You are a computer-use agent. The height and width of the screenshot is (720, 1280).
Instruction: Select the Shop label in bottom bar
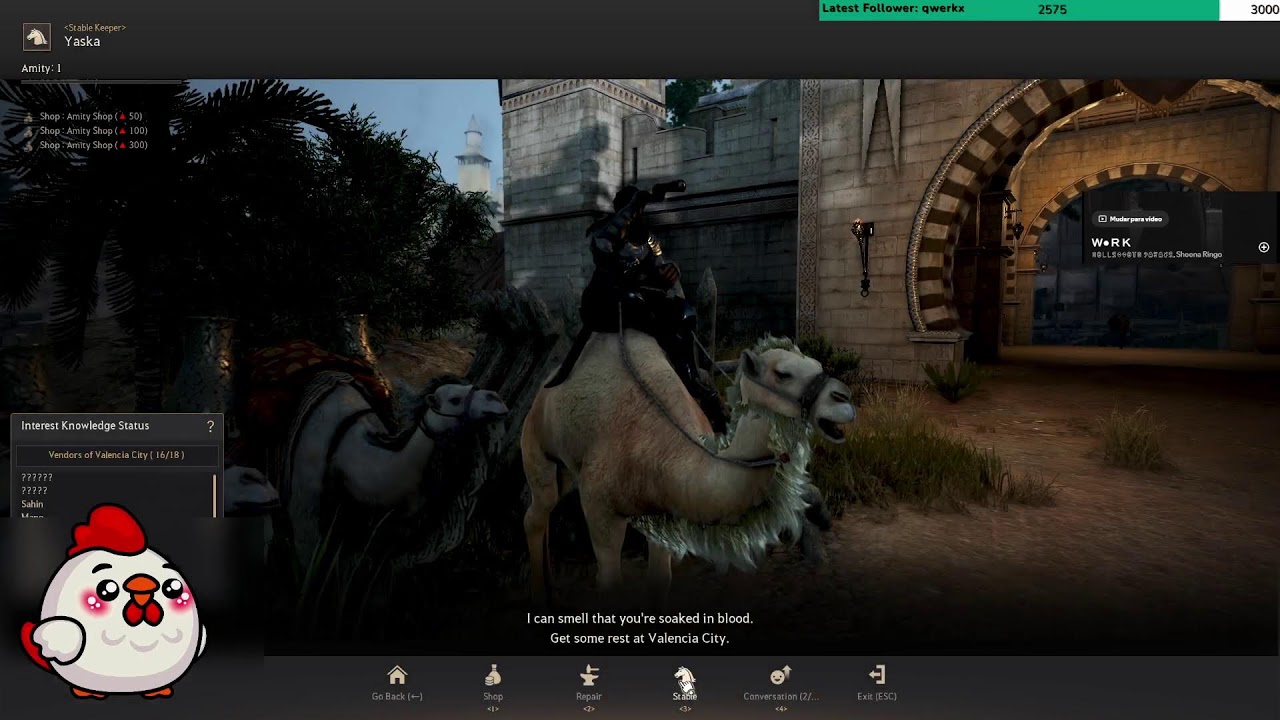click(x=493, y=696)
